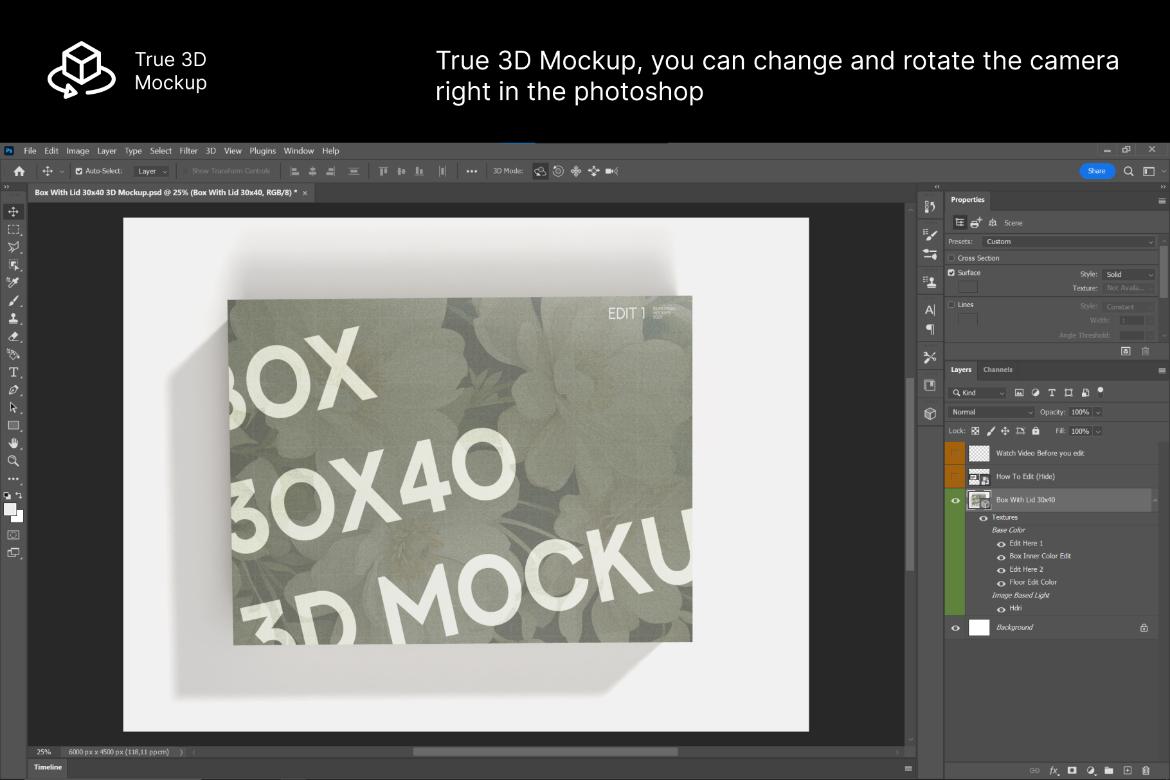Click the Surface color swatch
The height and width of the screenshot is (780, 1170).
pos(968,286)
